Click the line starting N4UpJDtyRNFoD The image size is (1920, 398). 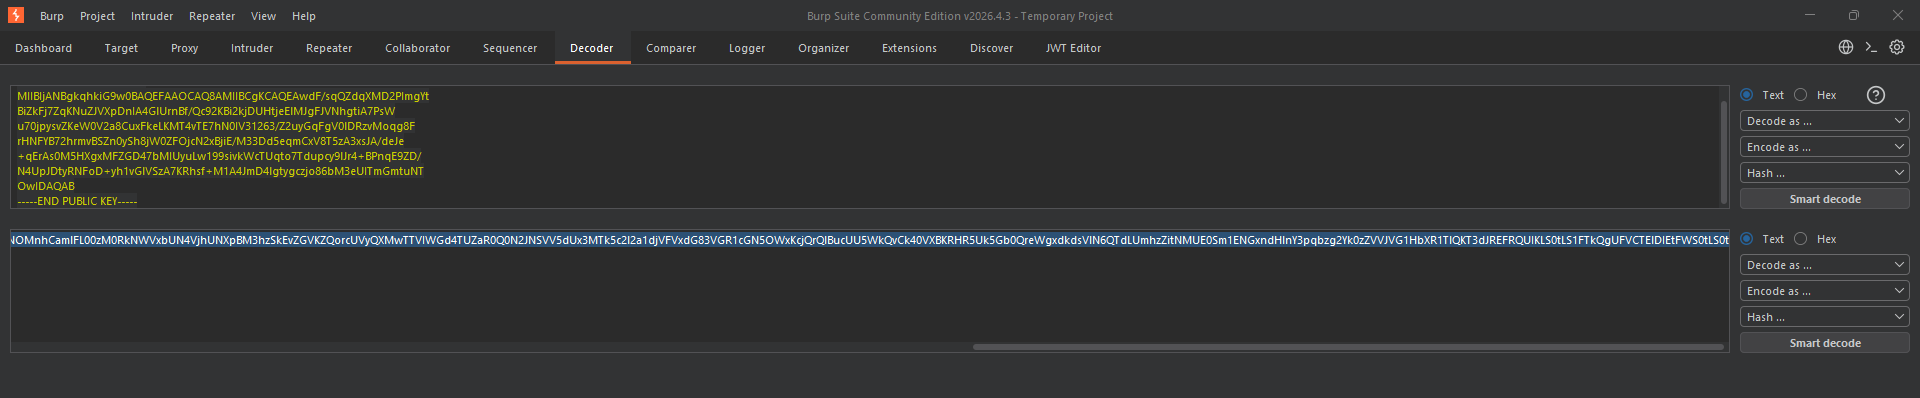220,171
